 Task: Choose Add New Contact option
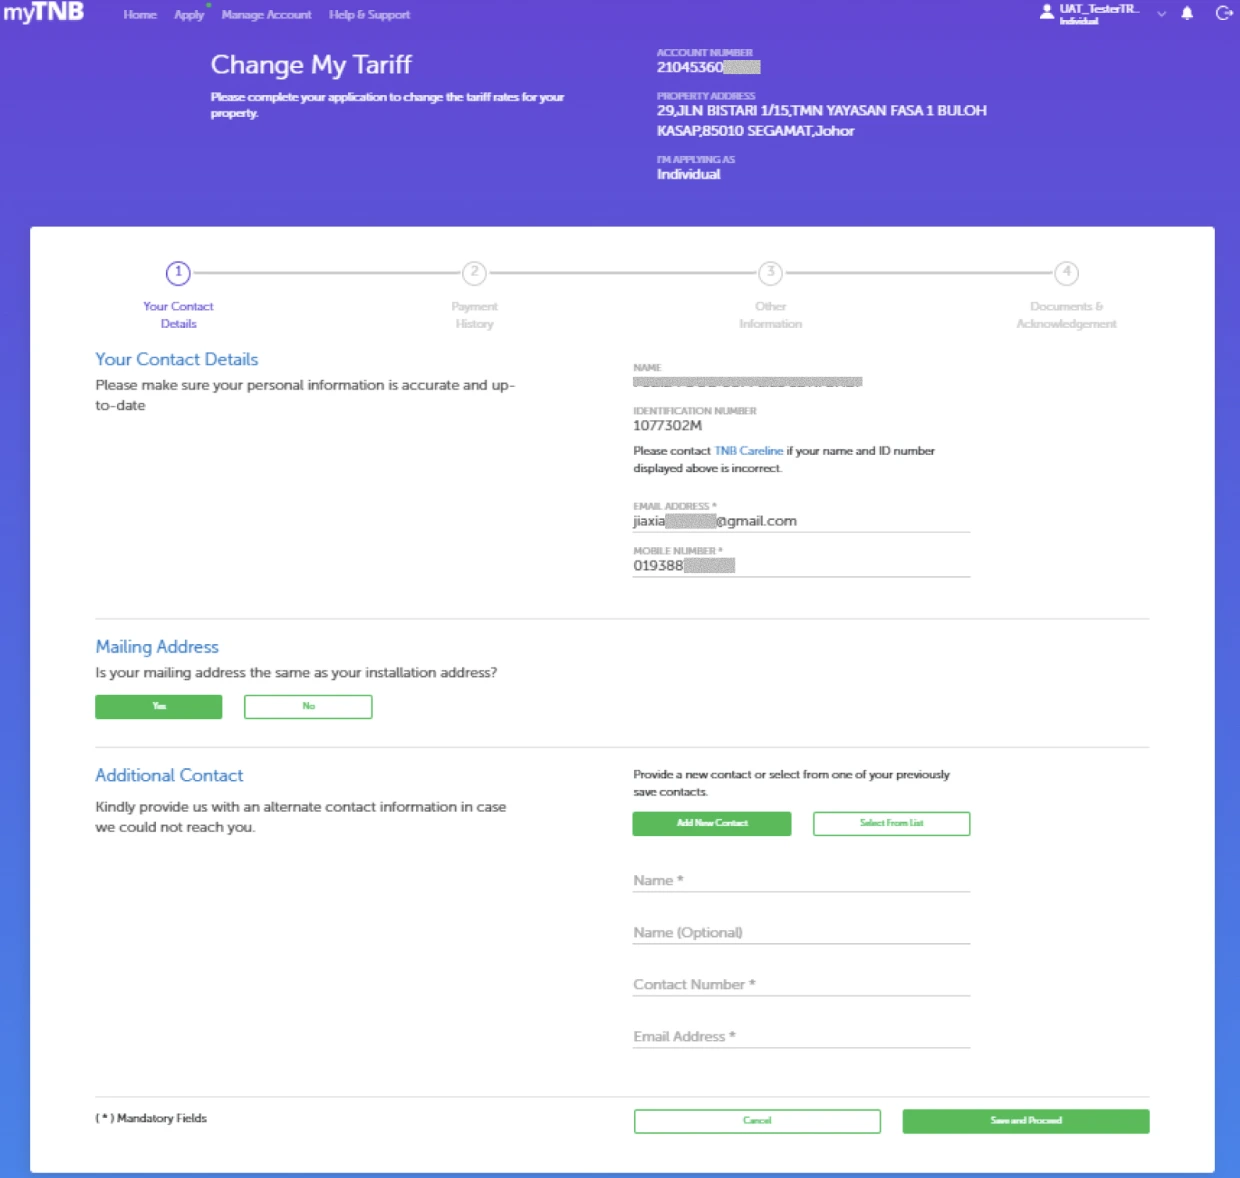(x=712, y=823)
